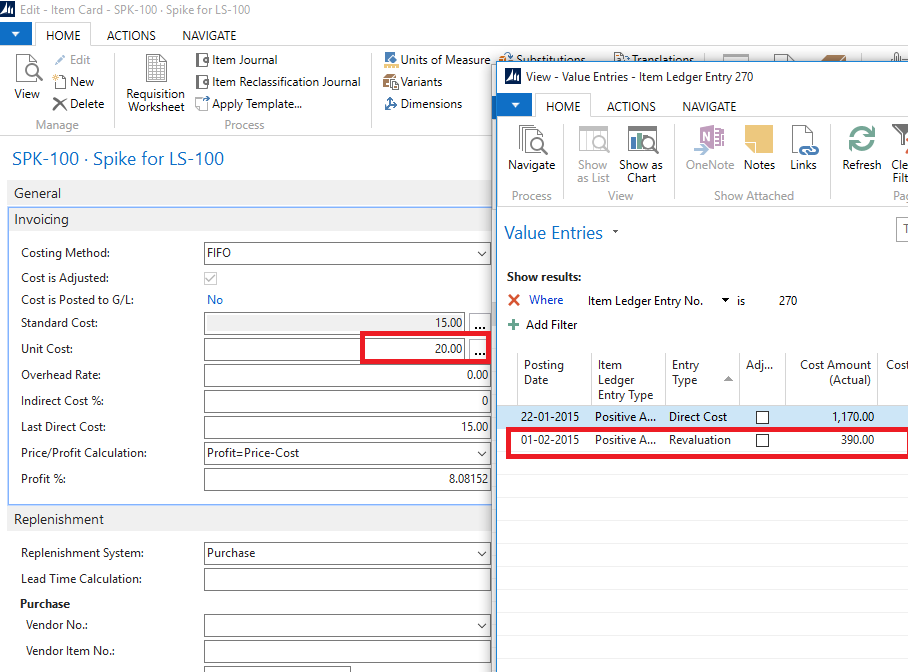Viewport: 908px width, 672px height.
Task: Select Item Card NAVIGATE tab
Action: click(209, 35)
